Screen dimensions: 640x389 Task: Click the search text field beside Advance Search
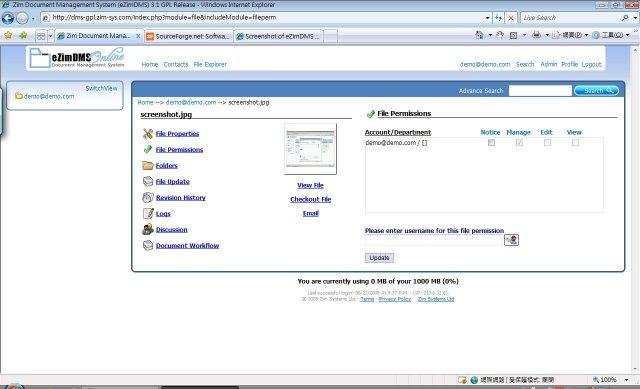point(540,91)
